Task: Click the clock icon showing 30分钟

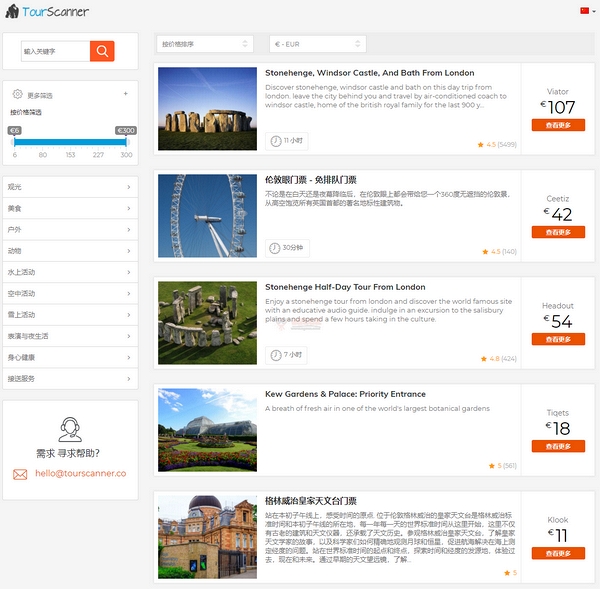Action: tap(274, 248)
